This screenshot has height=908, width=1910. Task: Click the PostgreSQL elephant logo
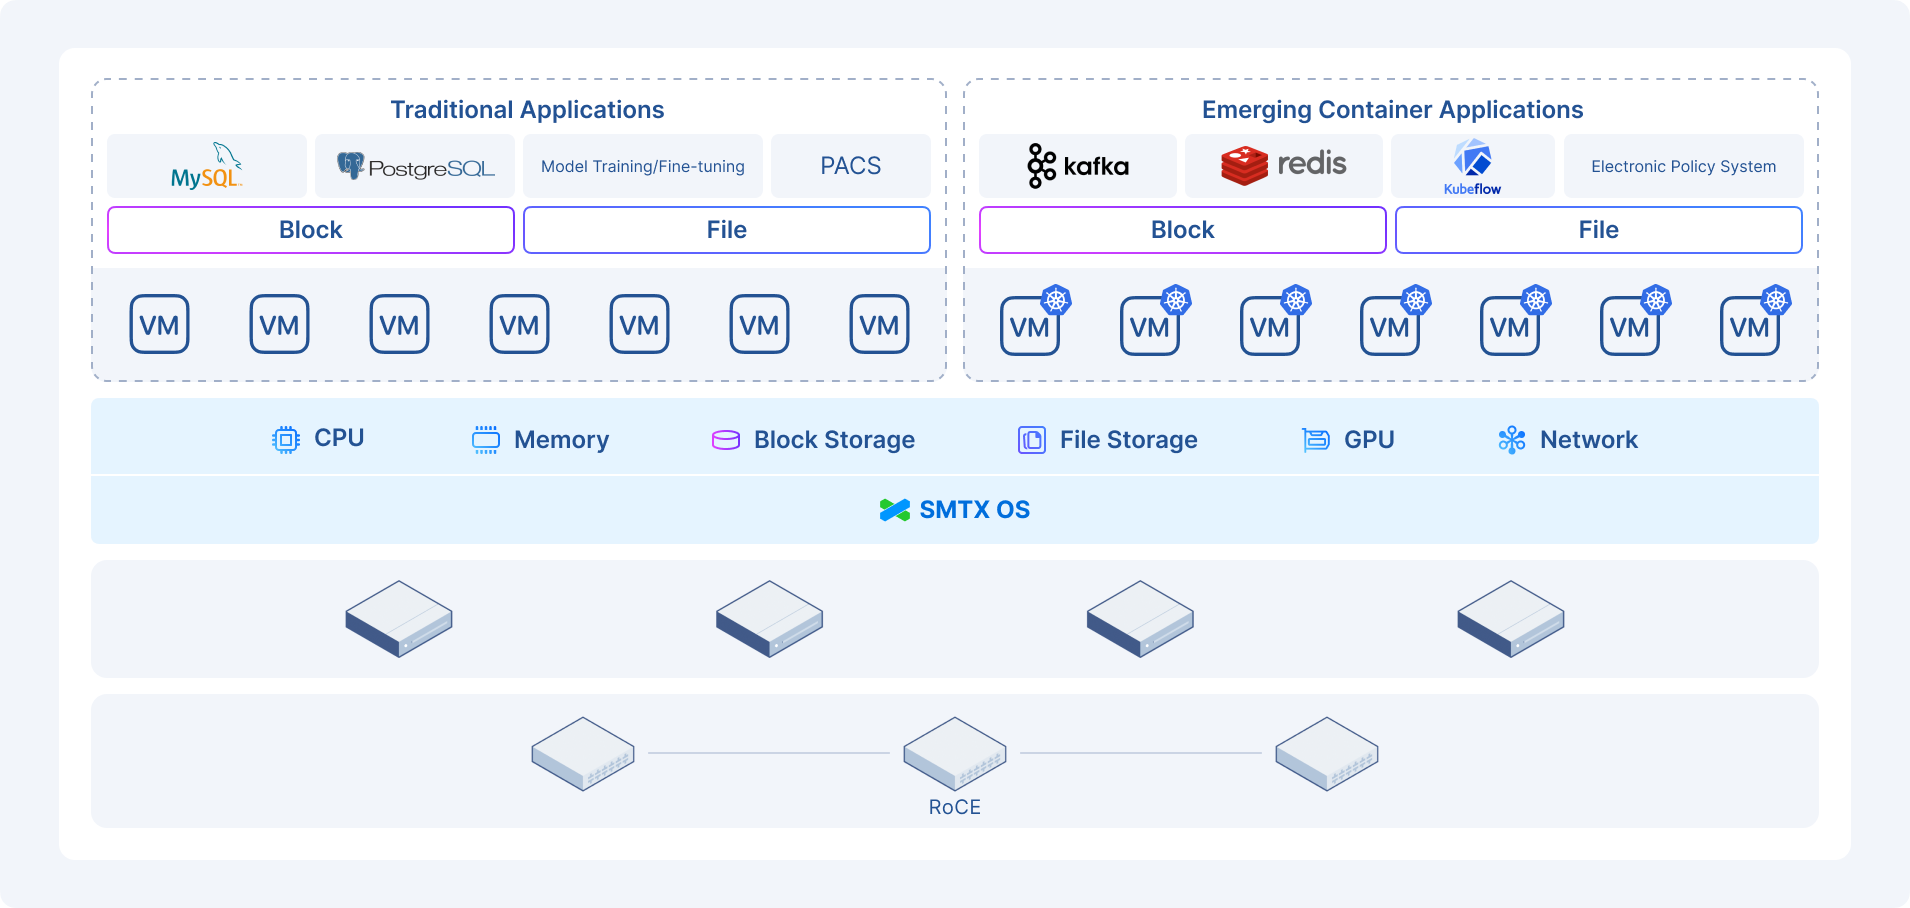[x=350, y=165]
